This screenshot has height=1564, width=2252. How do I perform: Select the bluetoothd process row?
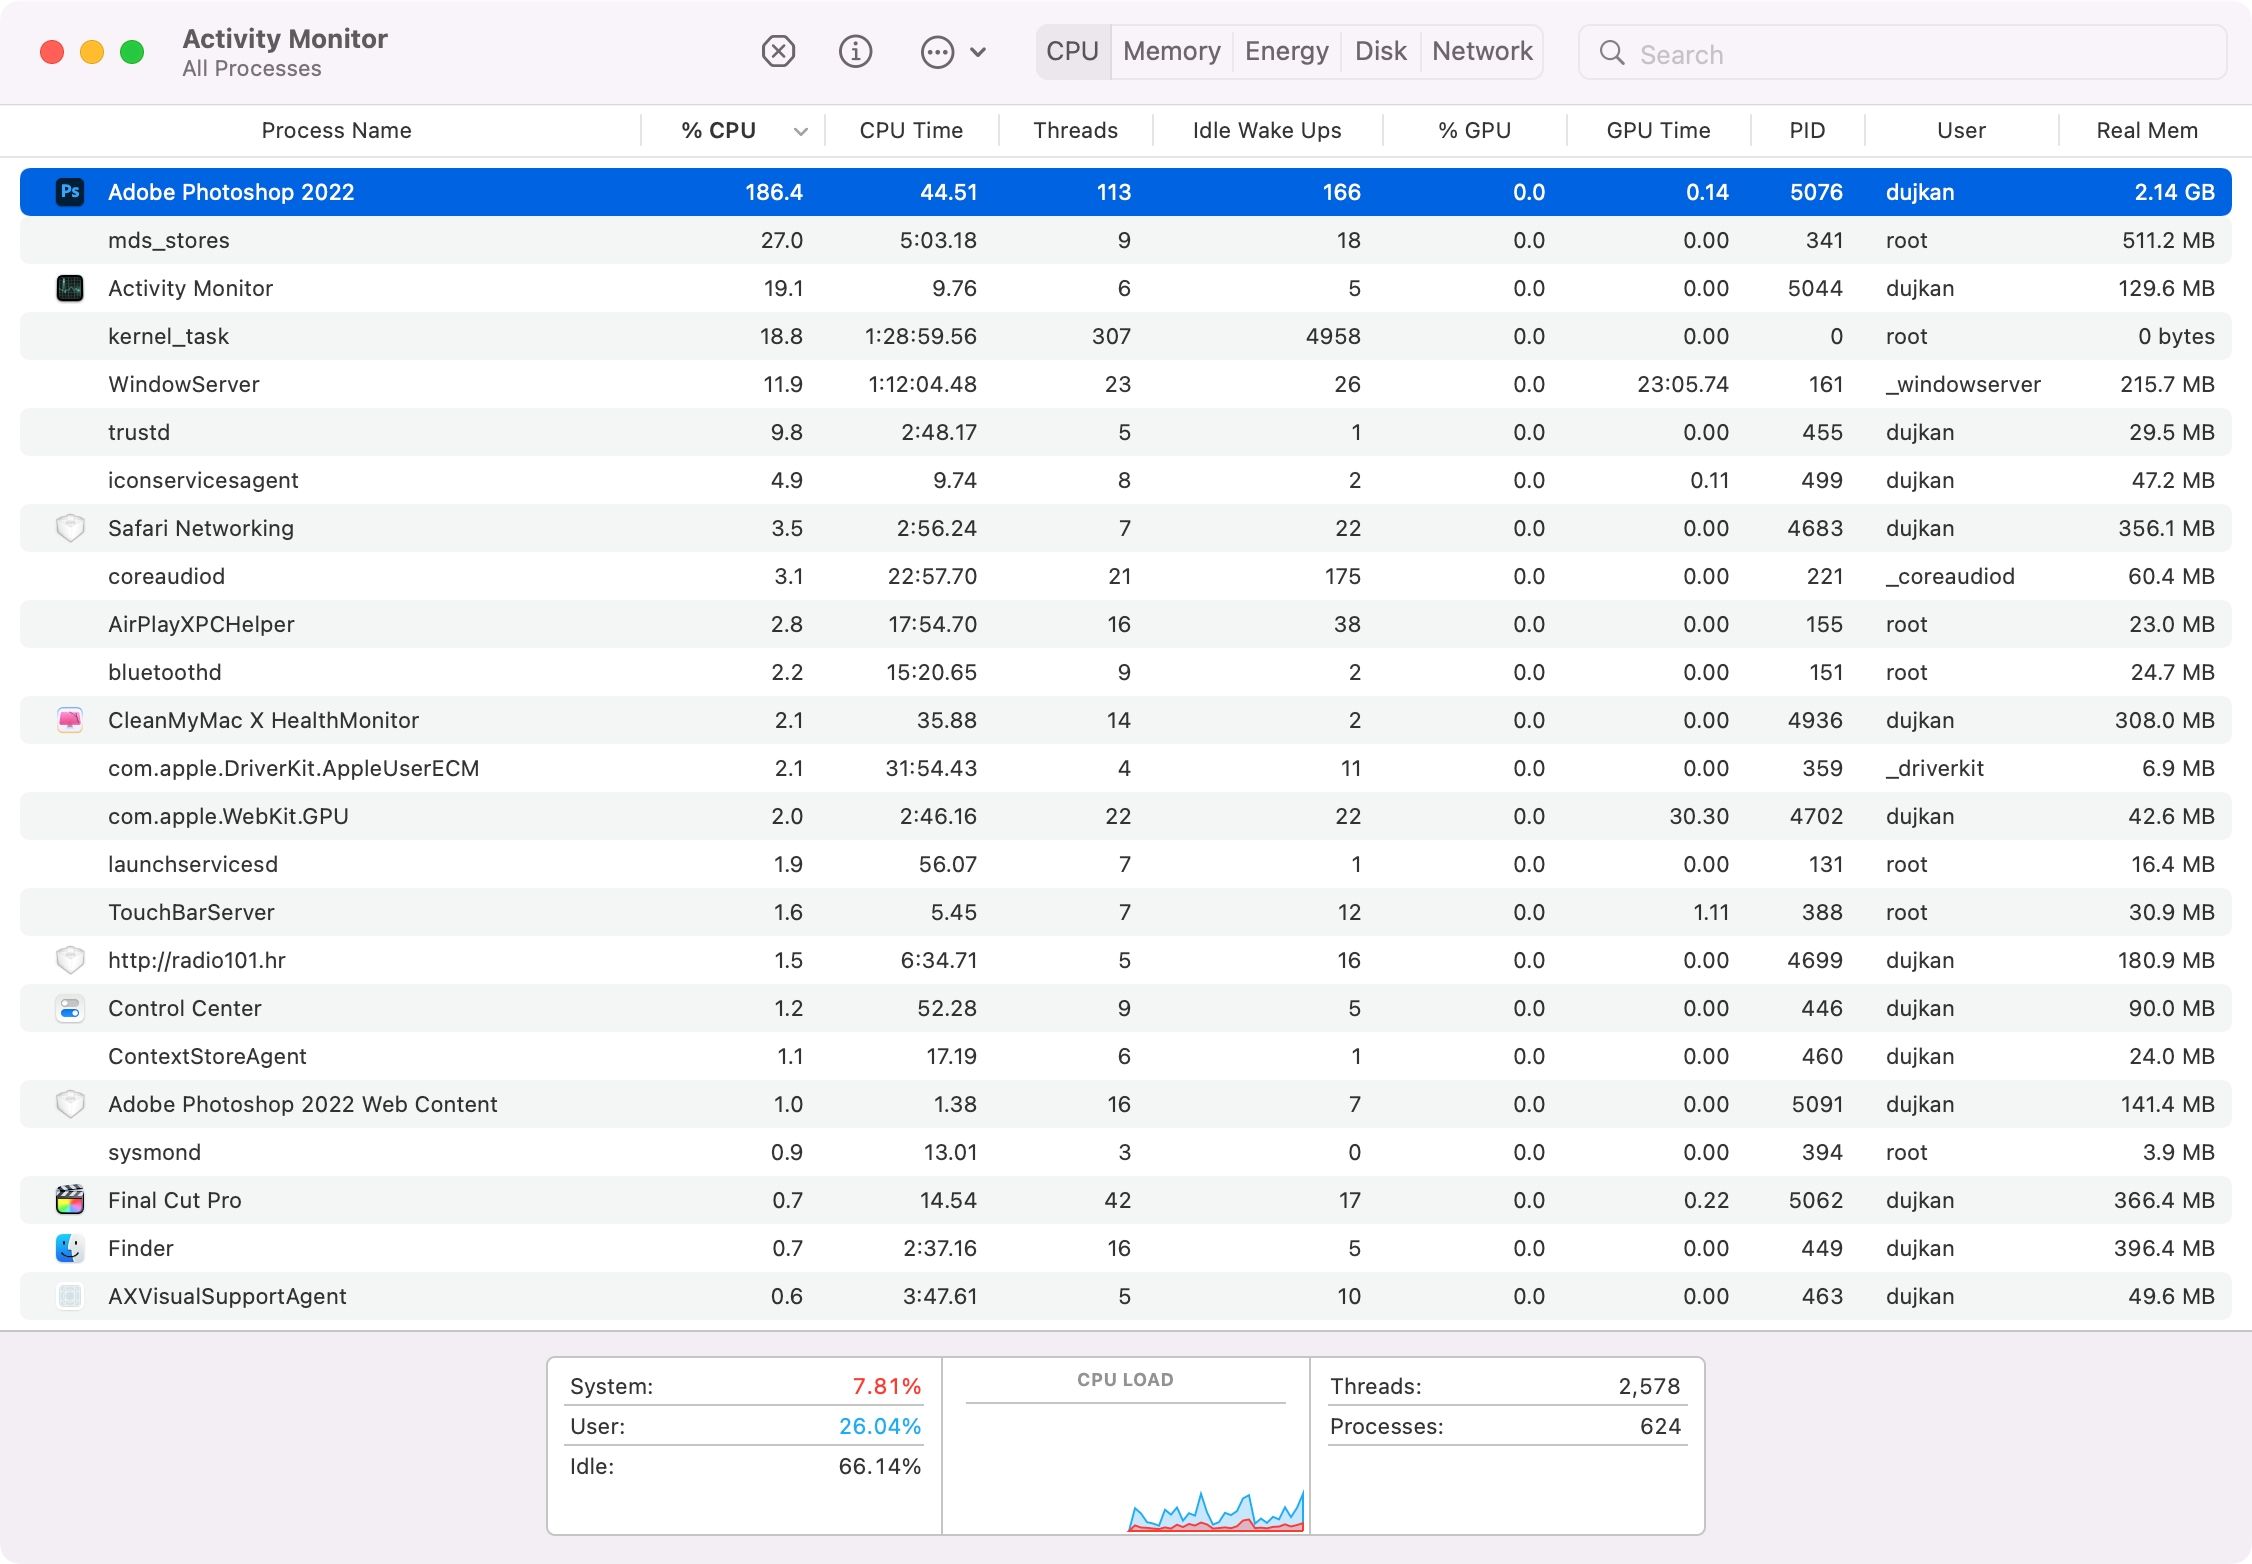(1126, 672)
